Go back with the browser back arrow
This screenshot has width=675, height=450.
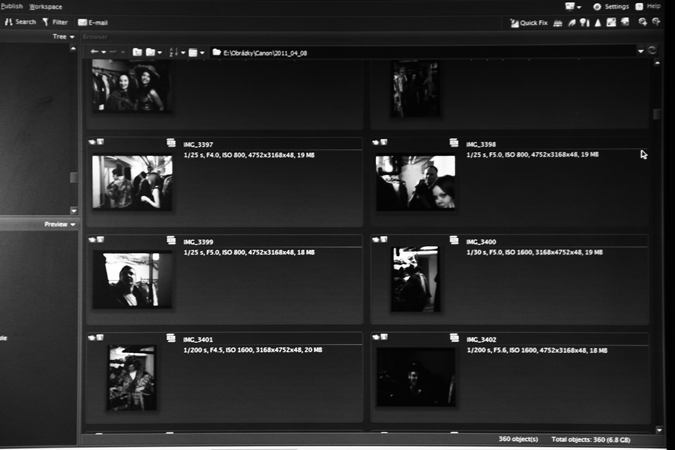94,52
